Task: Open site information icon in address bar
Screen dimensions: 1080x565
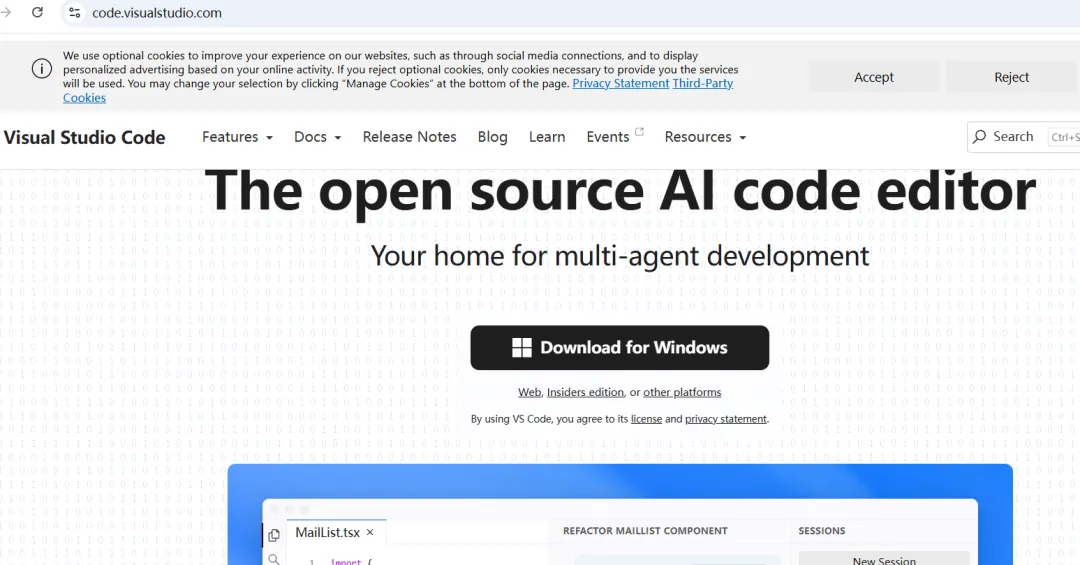Action: pos(75,12)
